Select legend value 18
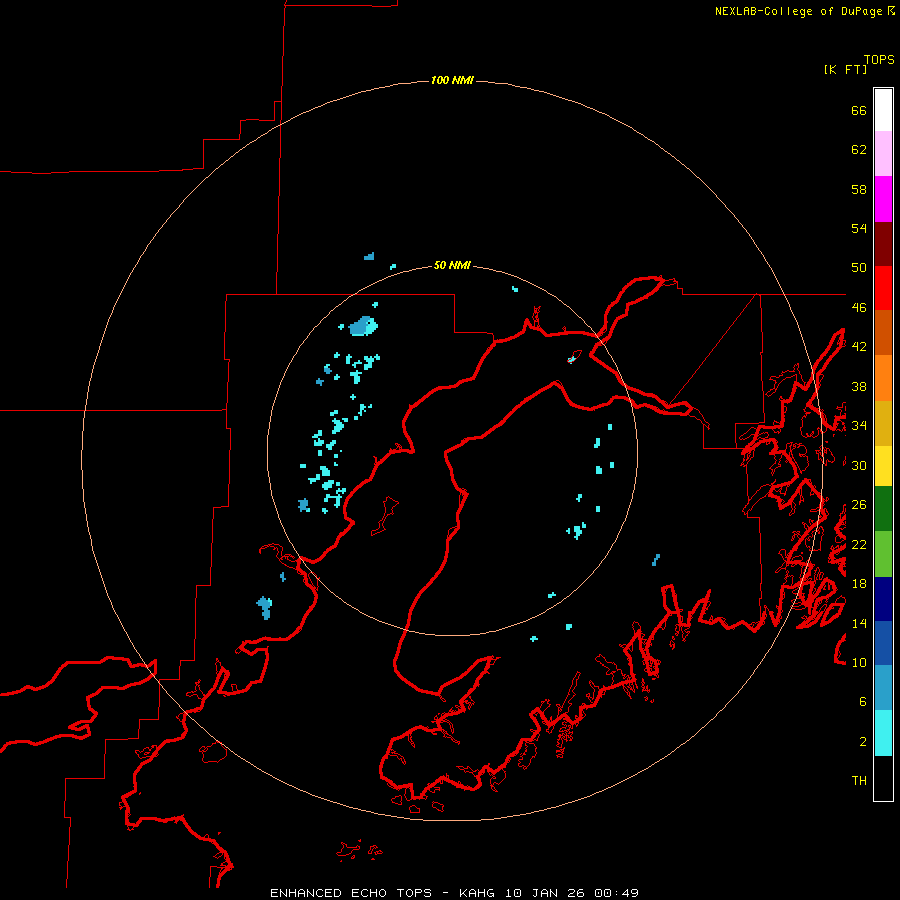Image resolution: width=900 pixels, height=900 pixels. pos(859,584)
